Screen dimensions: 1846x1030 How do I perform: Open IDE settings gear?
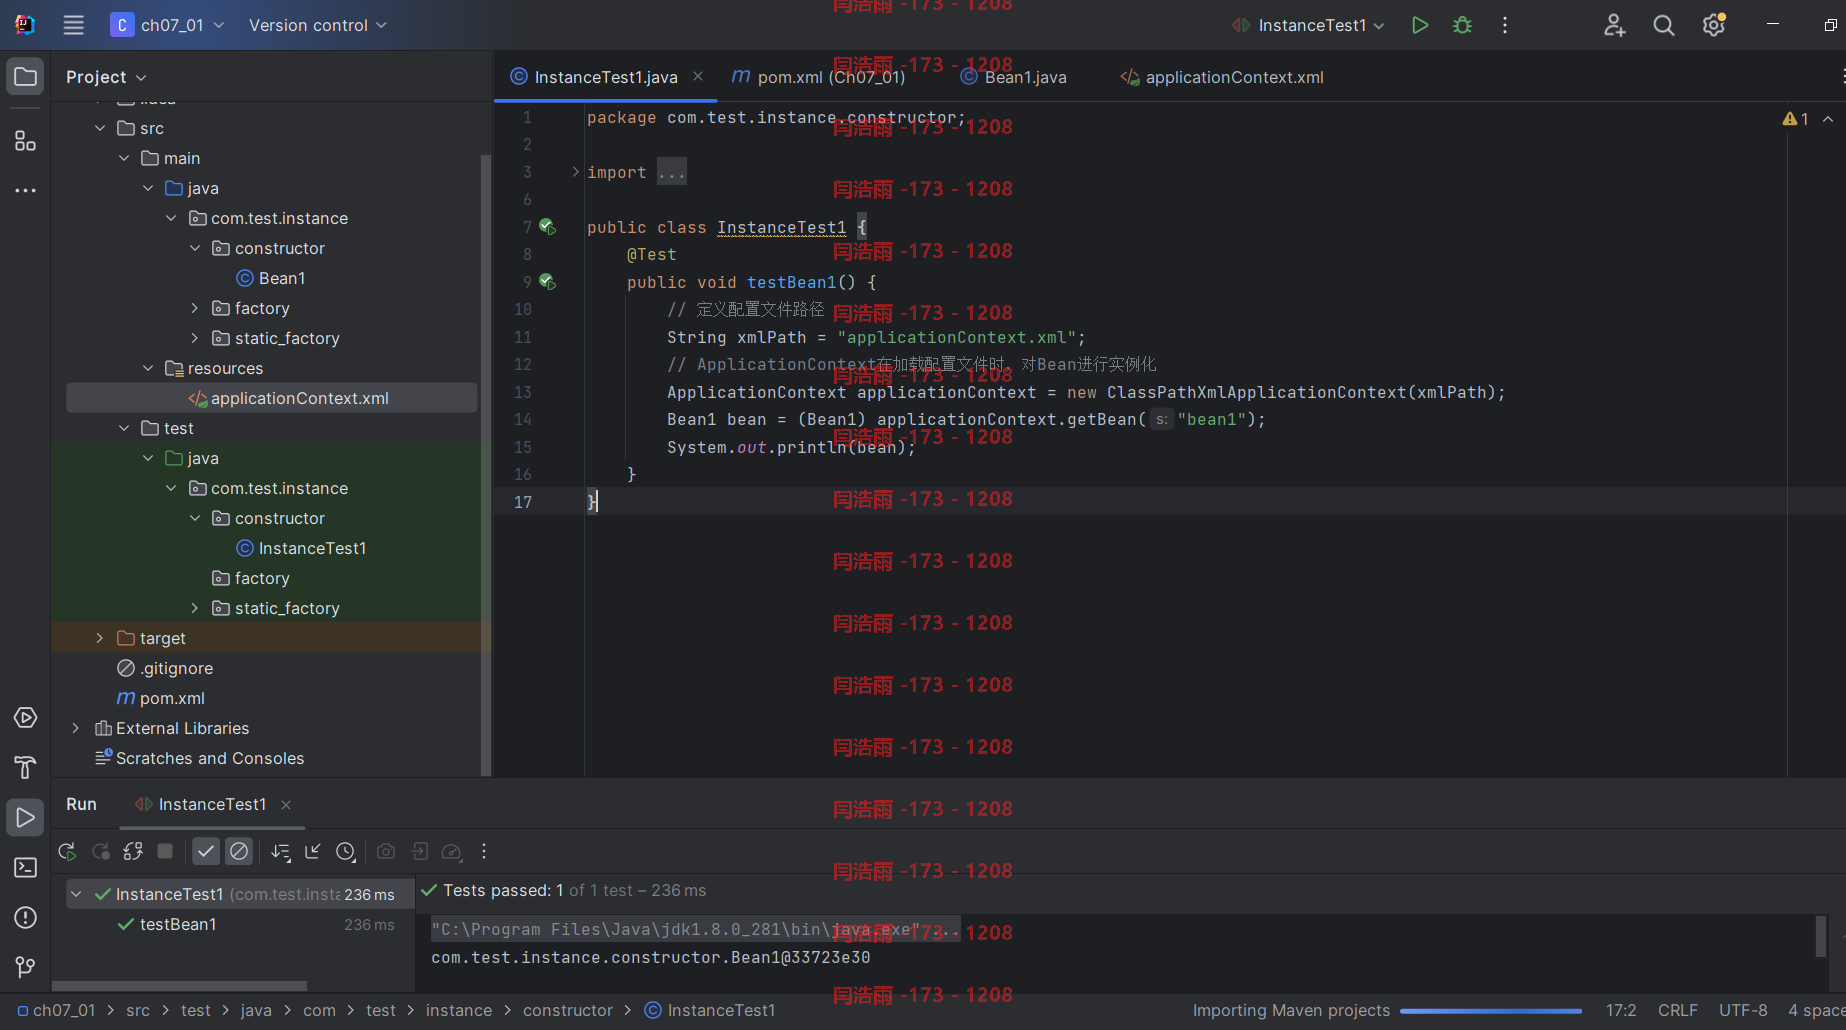1714,25
